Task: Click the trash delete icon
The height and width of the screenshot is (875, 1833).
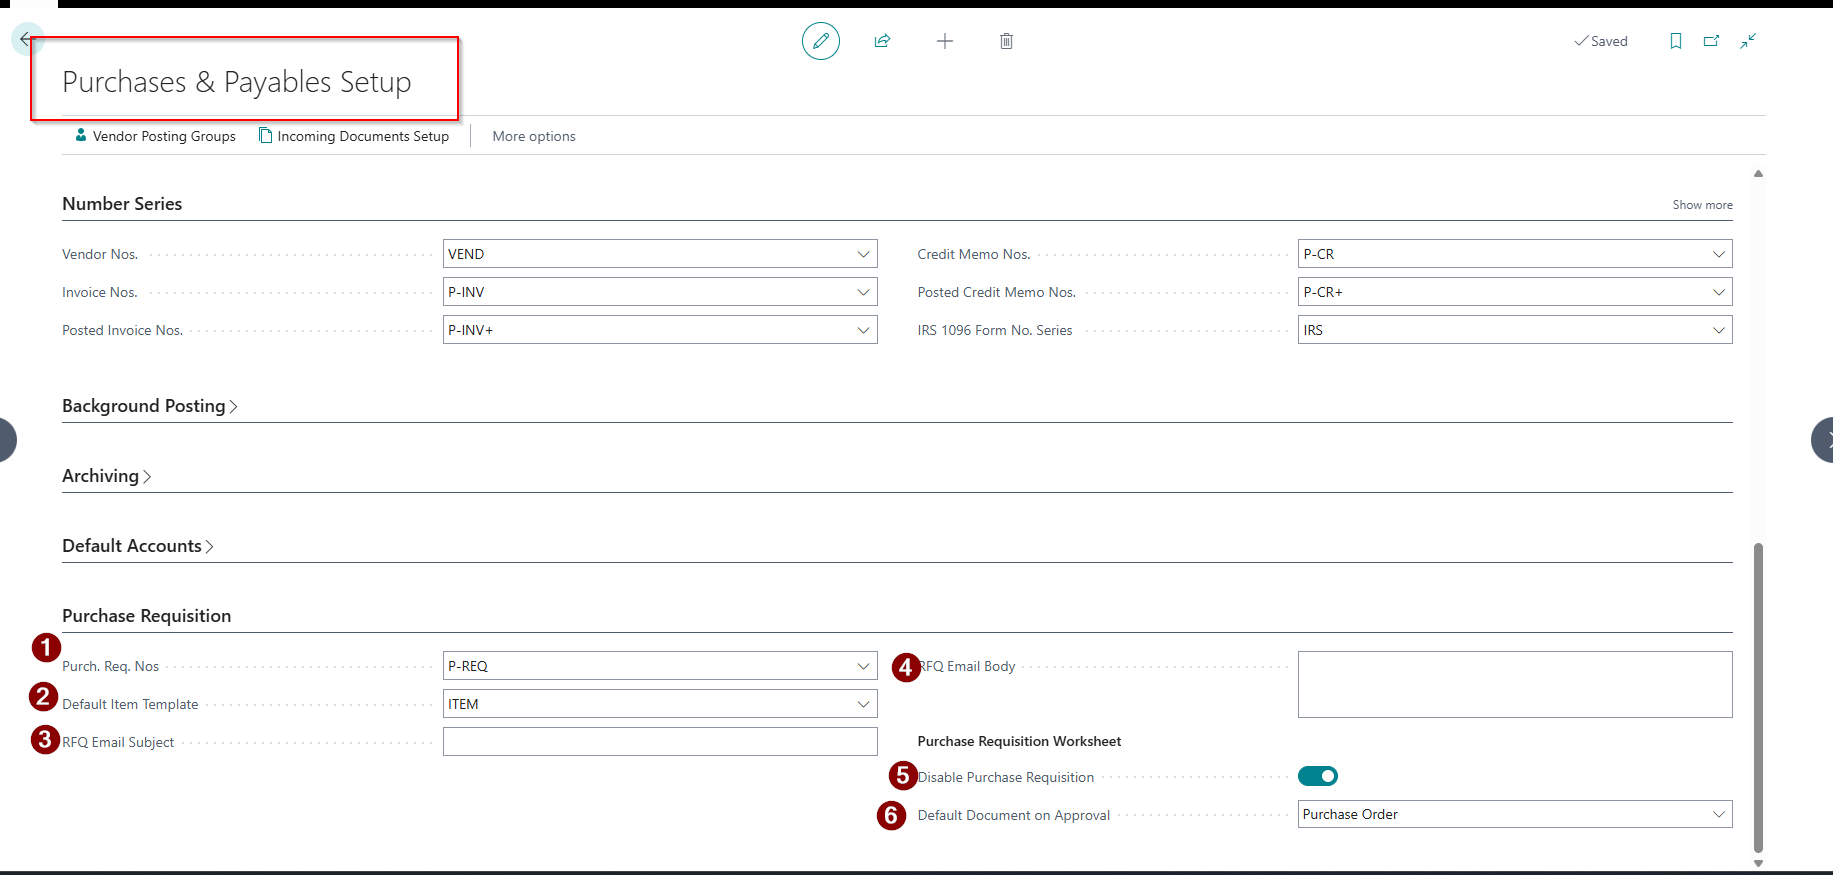Action: [x=1006, y=41]
